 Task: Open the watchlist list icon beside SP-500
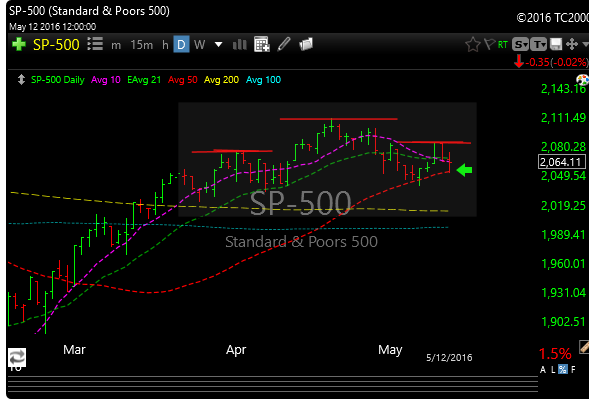(95, 44)
